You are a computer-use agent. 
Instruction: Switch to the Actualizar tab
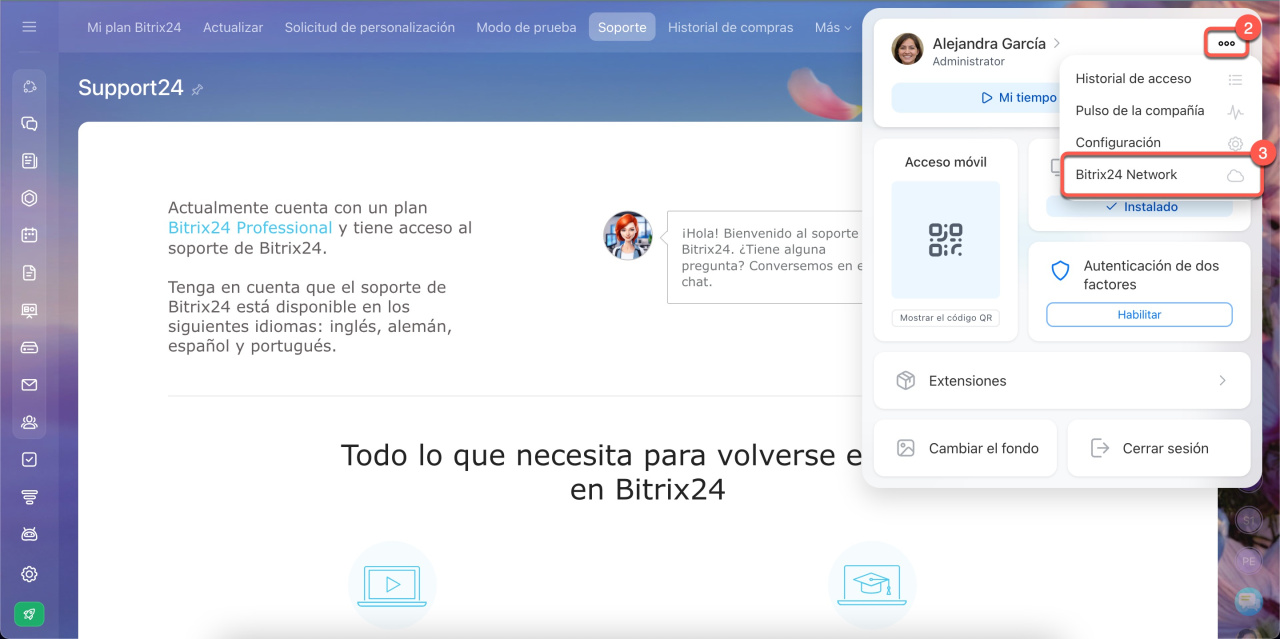[233, 27]
